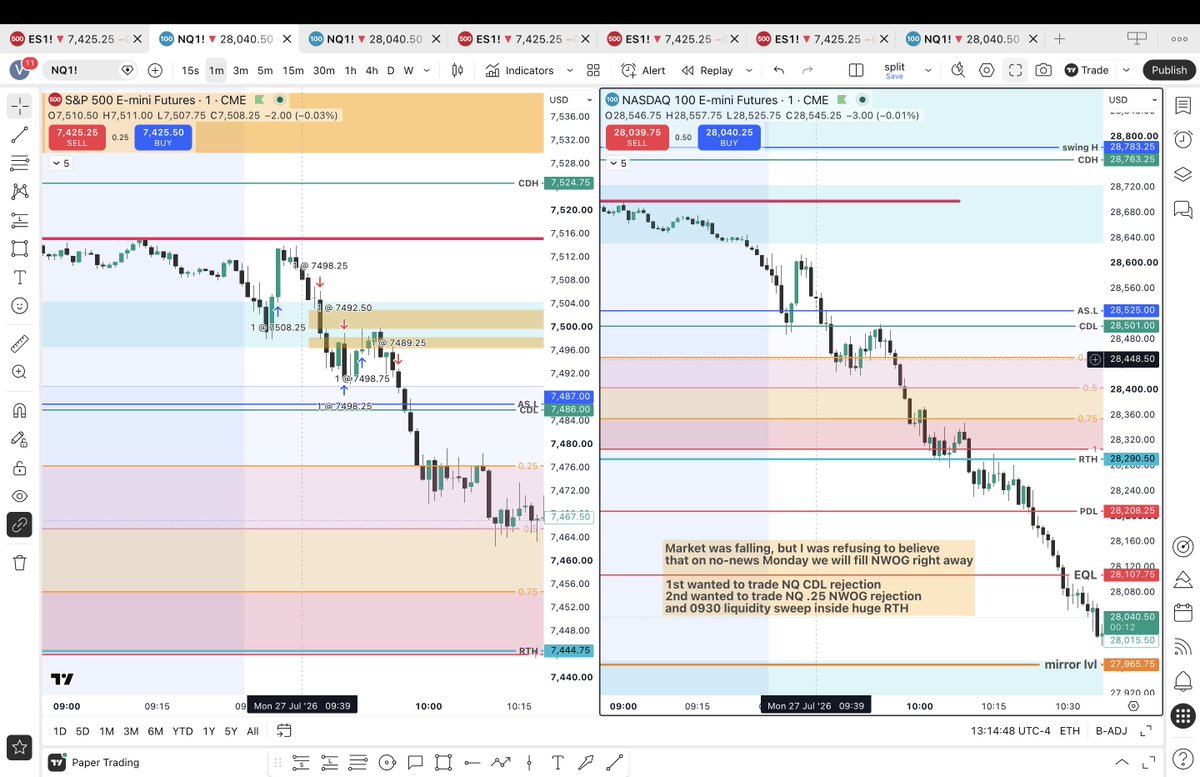Open the candlestick chart type selector
This screenshot has height=777, width=1200.
click(x=458, y=70)
